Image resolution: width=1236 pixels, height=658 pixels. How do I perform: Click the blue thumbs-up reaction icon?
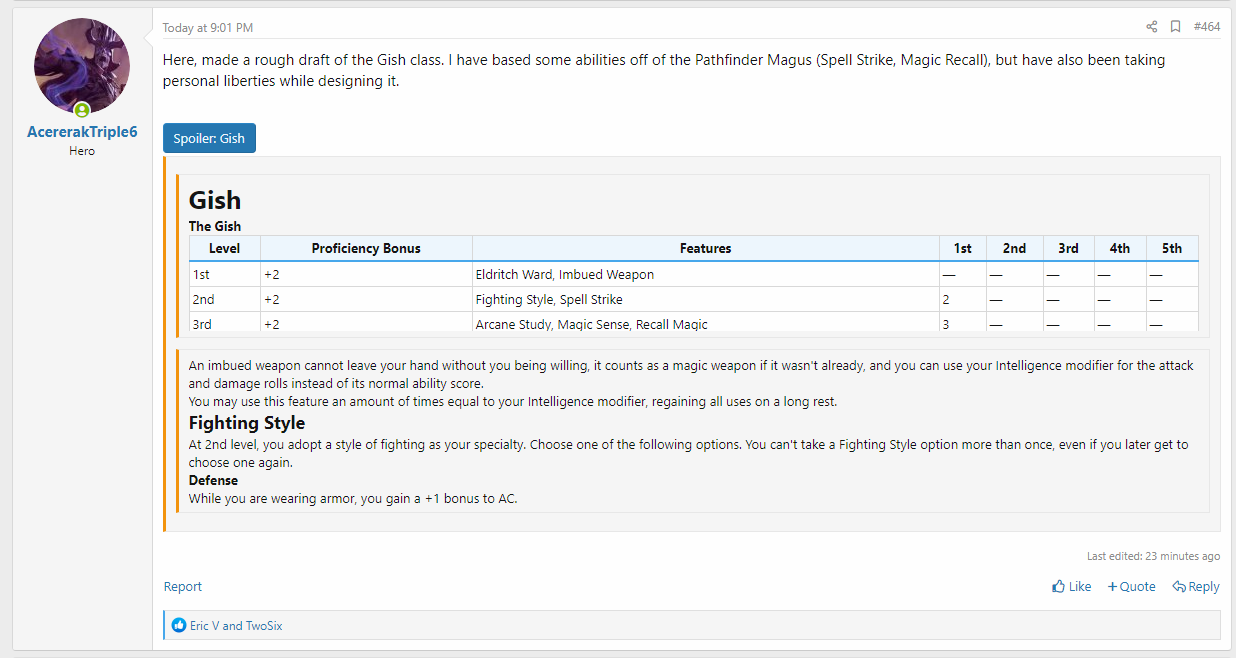179,625
